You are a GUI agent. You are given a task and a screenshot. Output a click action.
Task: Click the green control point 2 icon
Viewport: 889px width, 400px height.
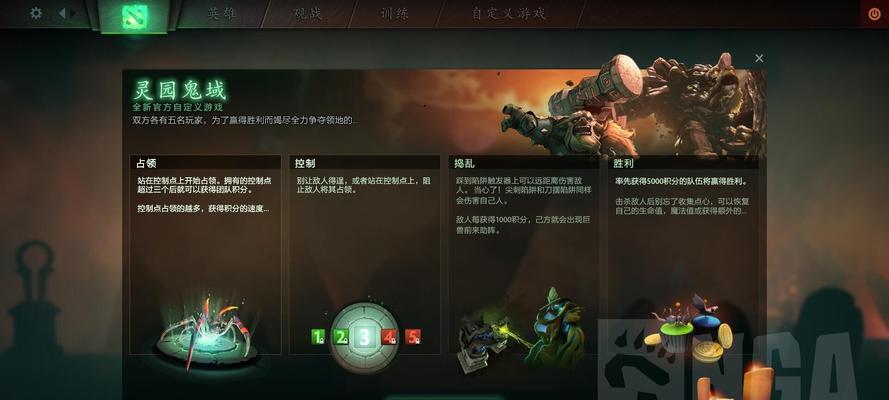[x=340, y=338]
